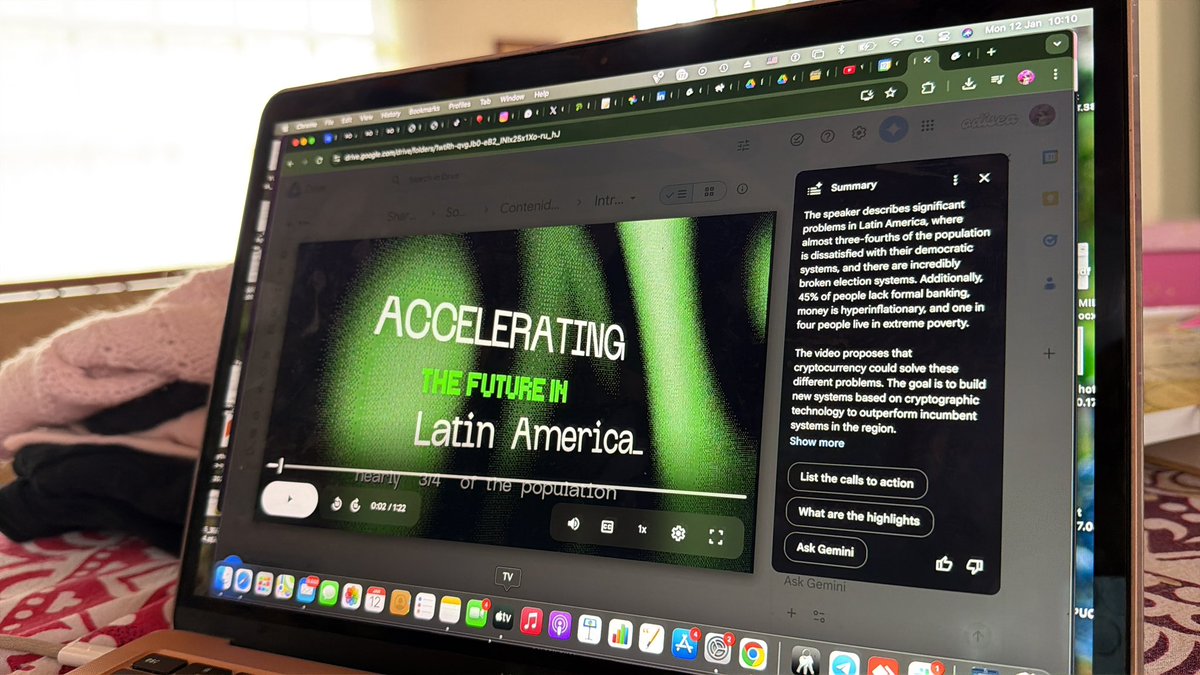The height and width of the screenshot is (675, 1200).
Task: Toggle video captions
Action: click(x=607, y=526)
